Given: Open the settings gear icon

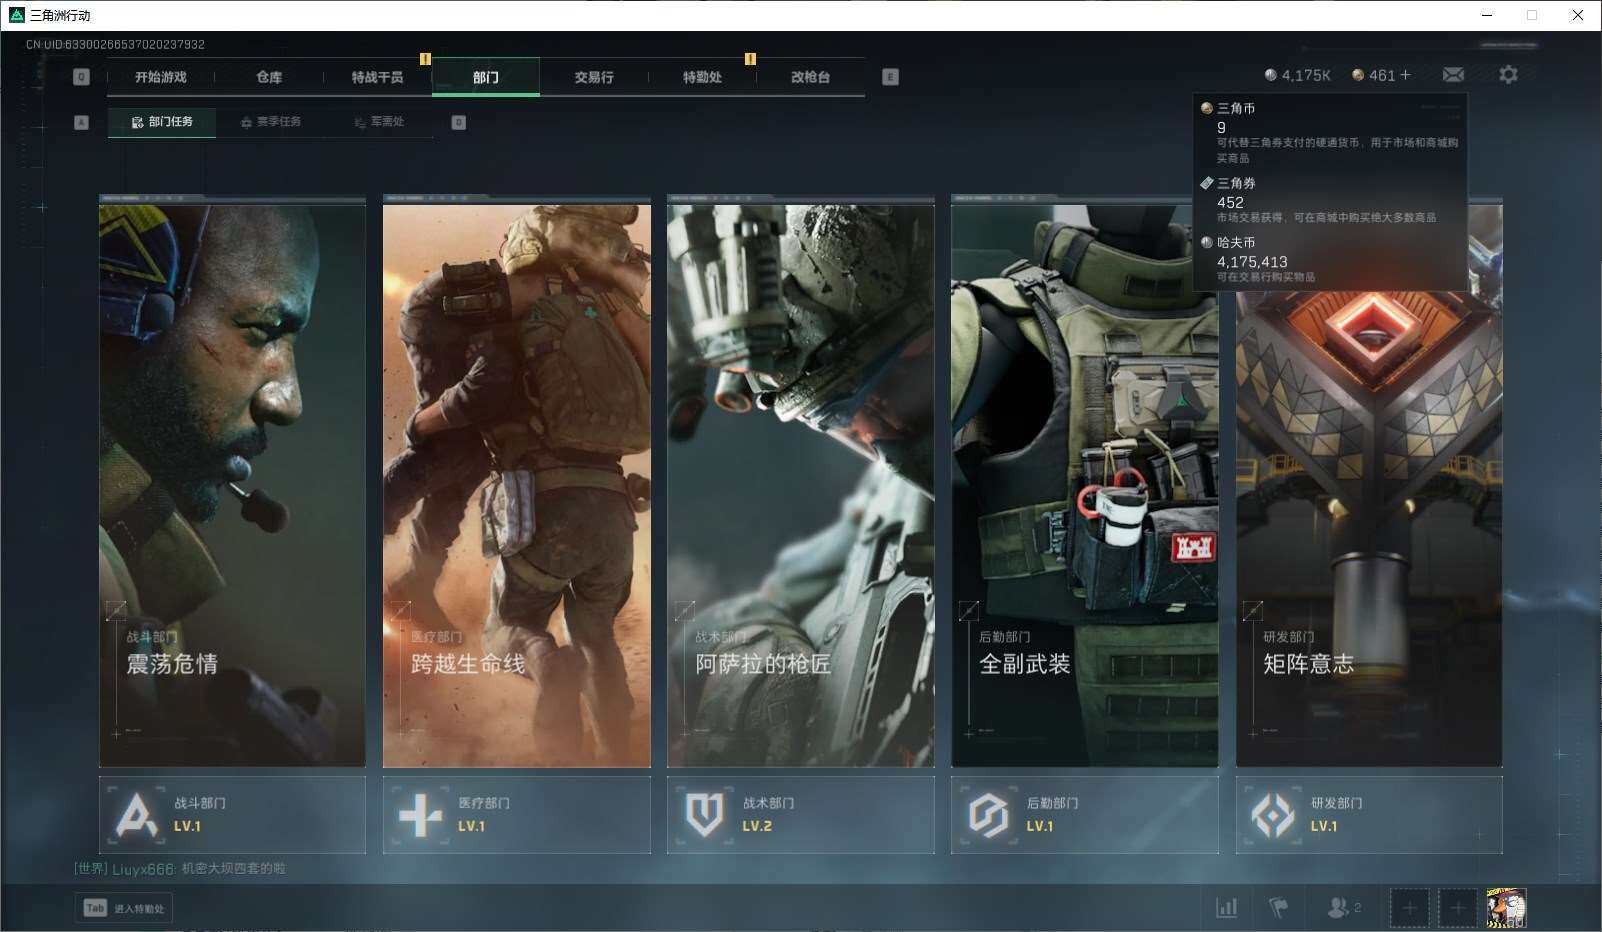Looking at the screenshot, I should point(1508,75).
